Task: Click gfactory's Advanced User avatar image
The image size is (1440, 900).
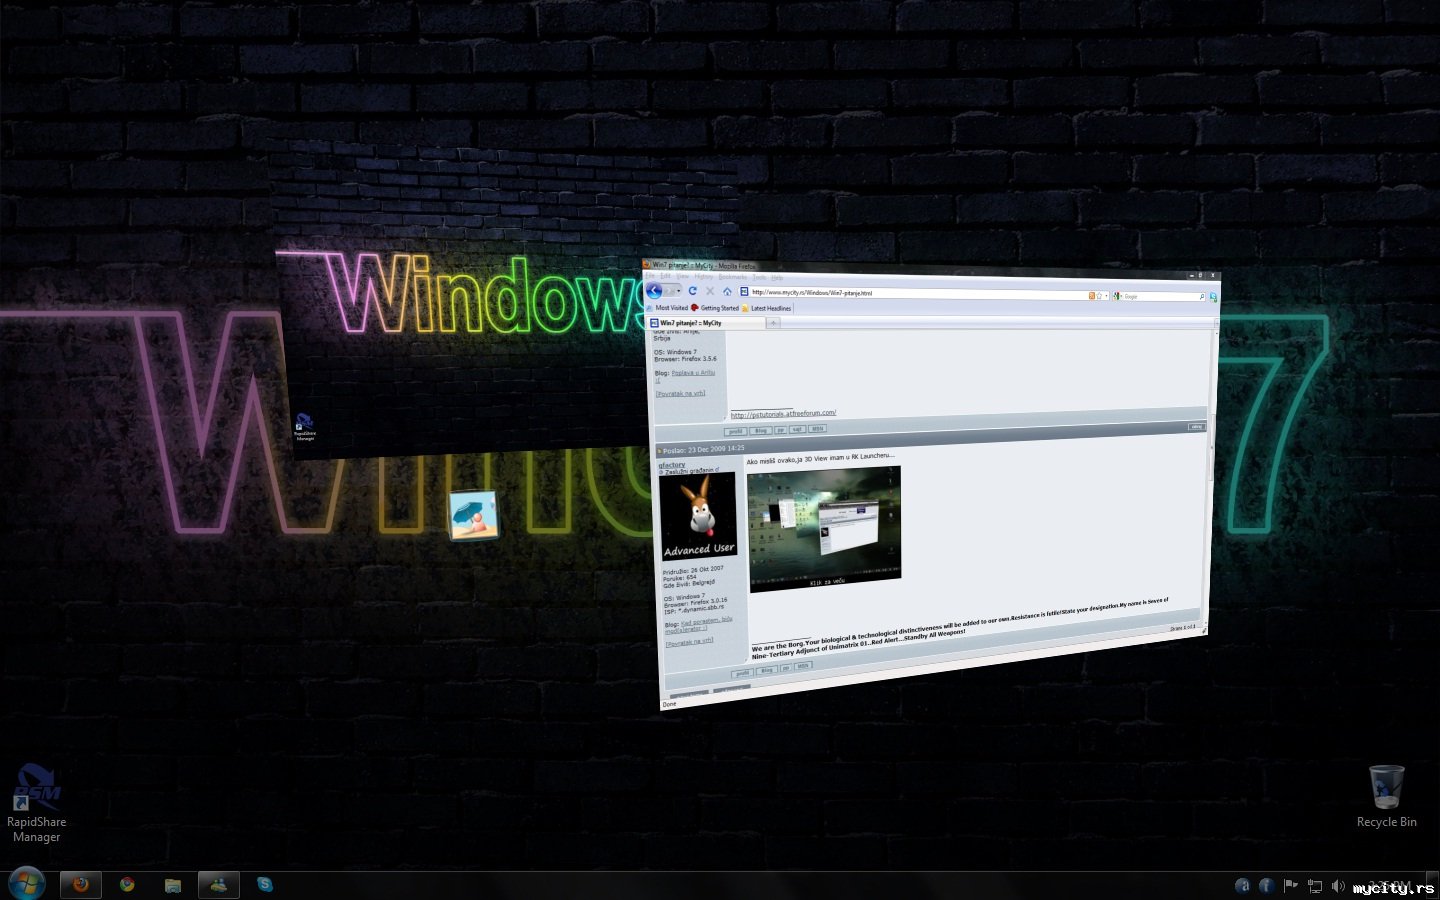Action: click(x=698, y=515)
